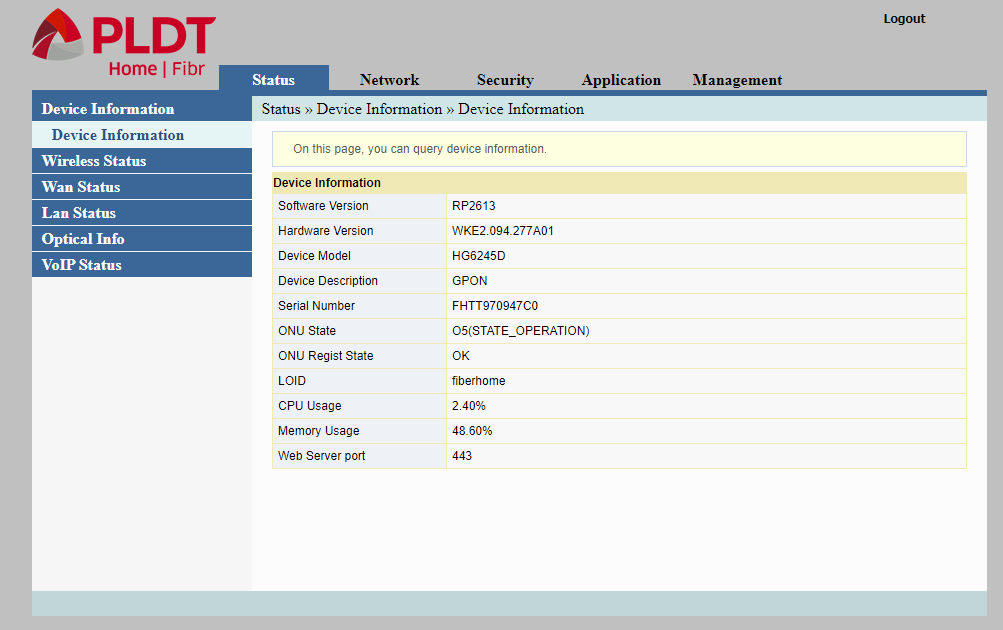The image size is (1003, 630).
Task: Open the Network tab
Action: 389,79
